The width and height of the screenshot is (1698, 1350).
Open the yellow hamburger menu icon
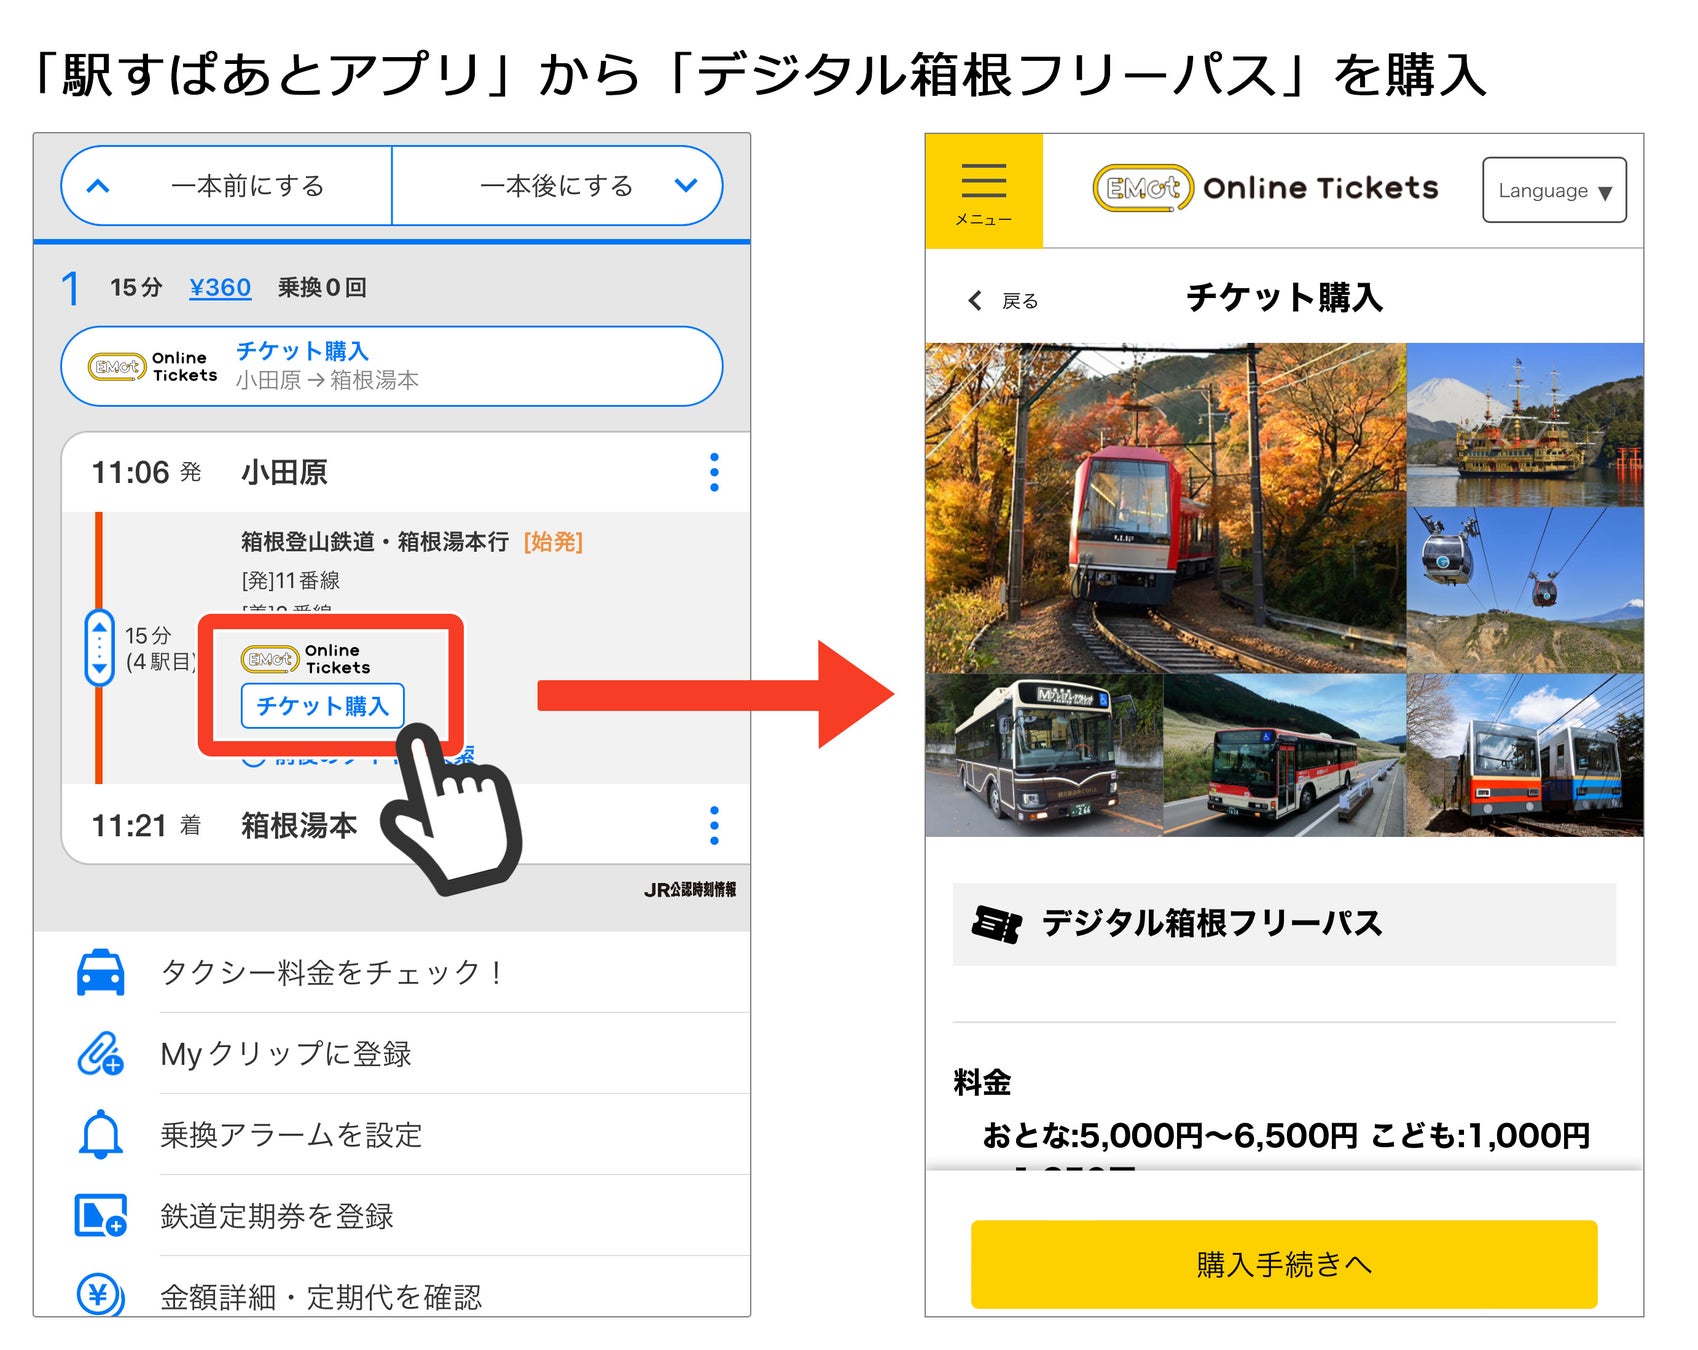pyautogui.click(x=984, y=191)
